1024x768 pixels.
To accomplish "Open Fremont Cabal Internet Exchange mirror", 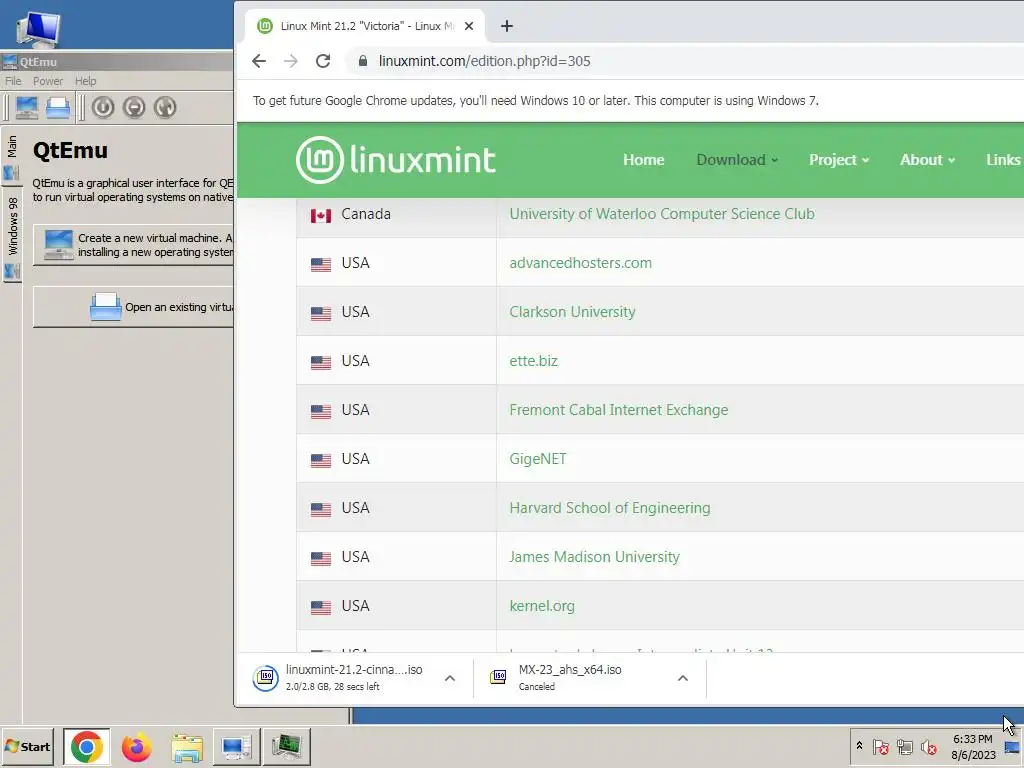I will [618, 410].
